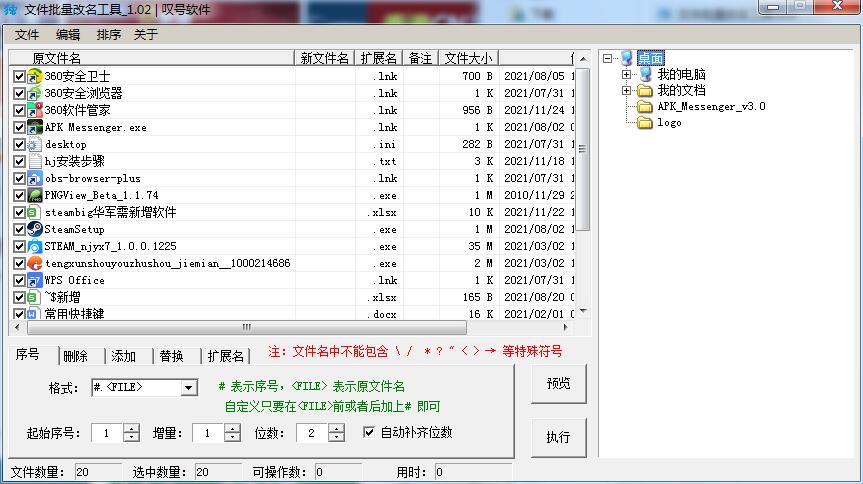
Task: Uncheck the desktop.ini file checkbox
Action: point(19,144)
